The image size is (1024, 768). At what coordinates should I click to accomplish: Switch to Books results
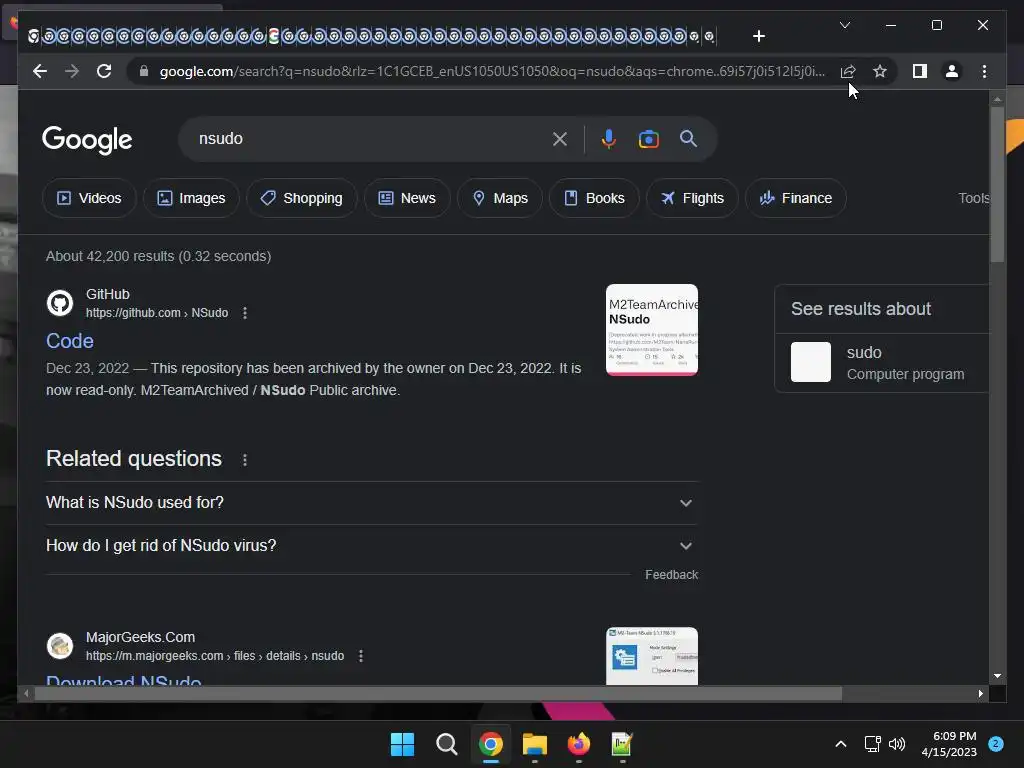tap(594, 198)
